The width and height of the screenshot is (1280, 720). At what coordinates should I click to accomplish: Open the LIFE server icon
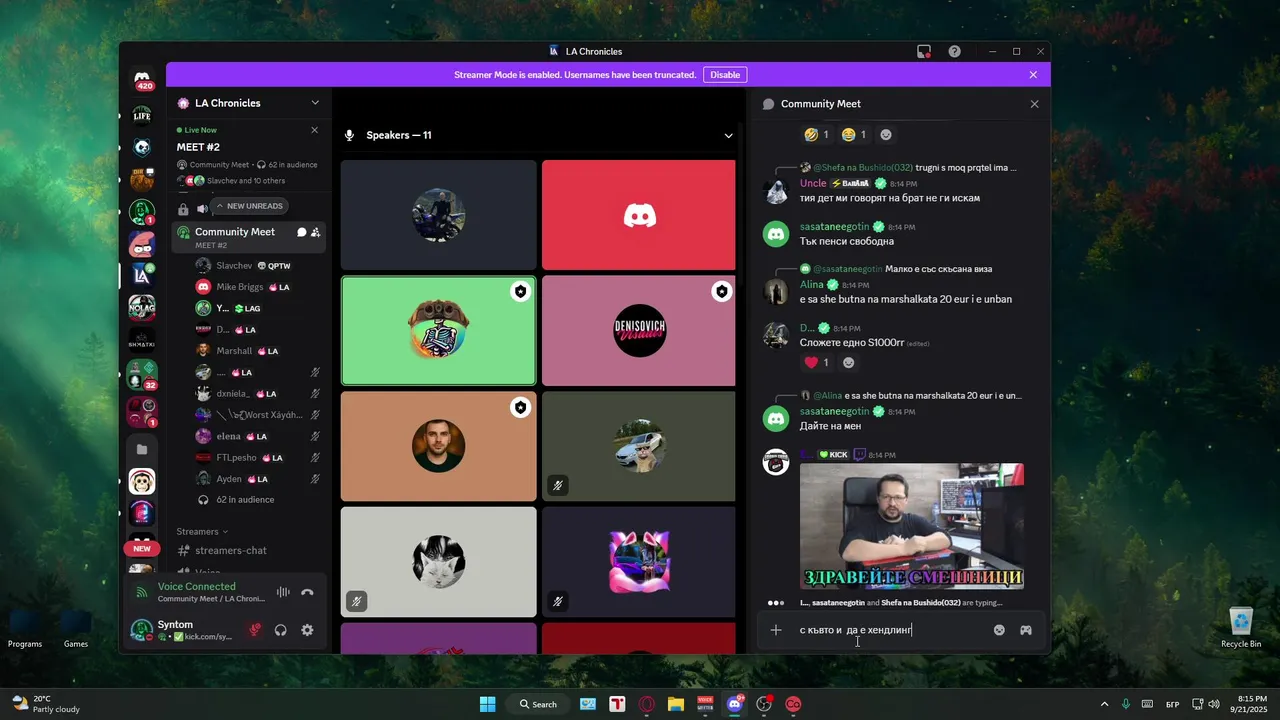(142, 114)
